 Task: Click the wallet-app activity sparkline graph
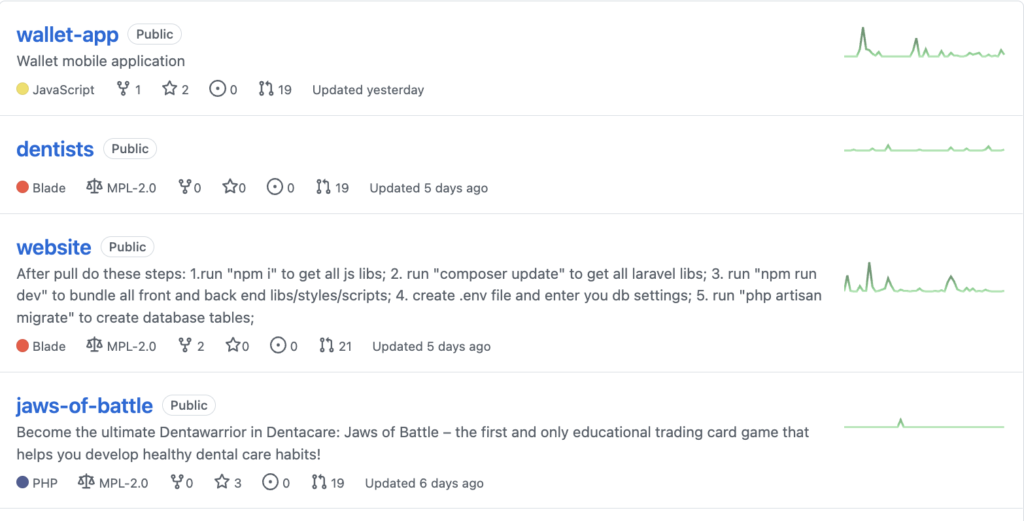pyautogui.click(x=924, y=42)
